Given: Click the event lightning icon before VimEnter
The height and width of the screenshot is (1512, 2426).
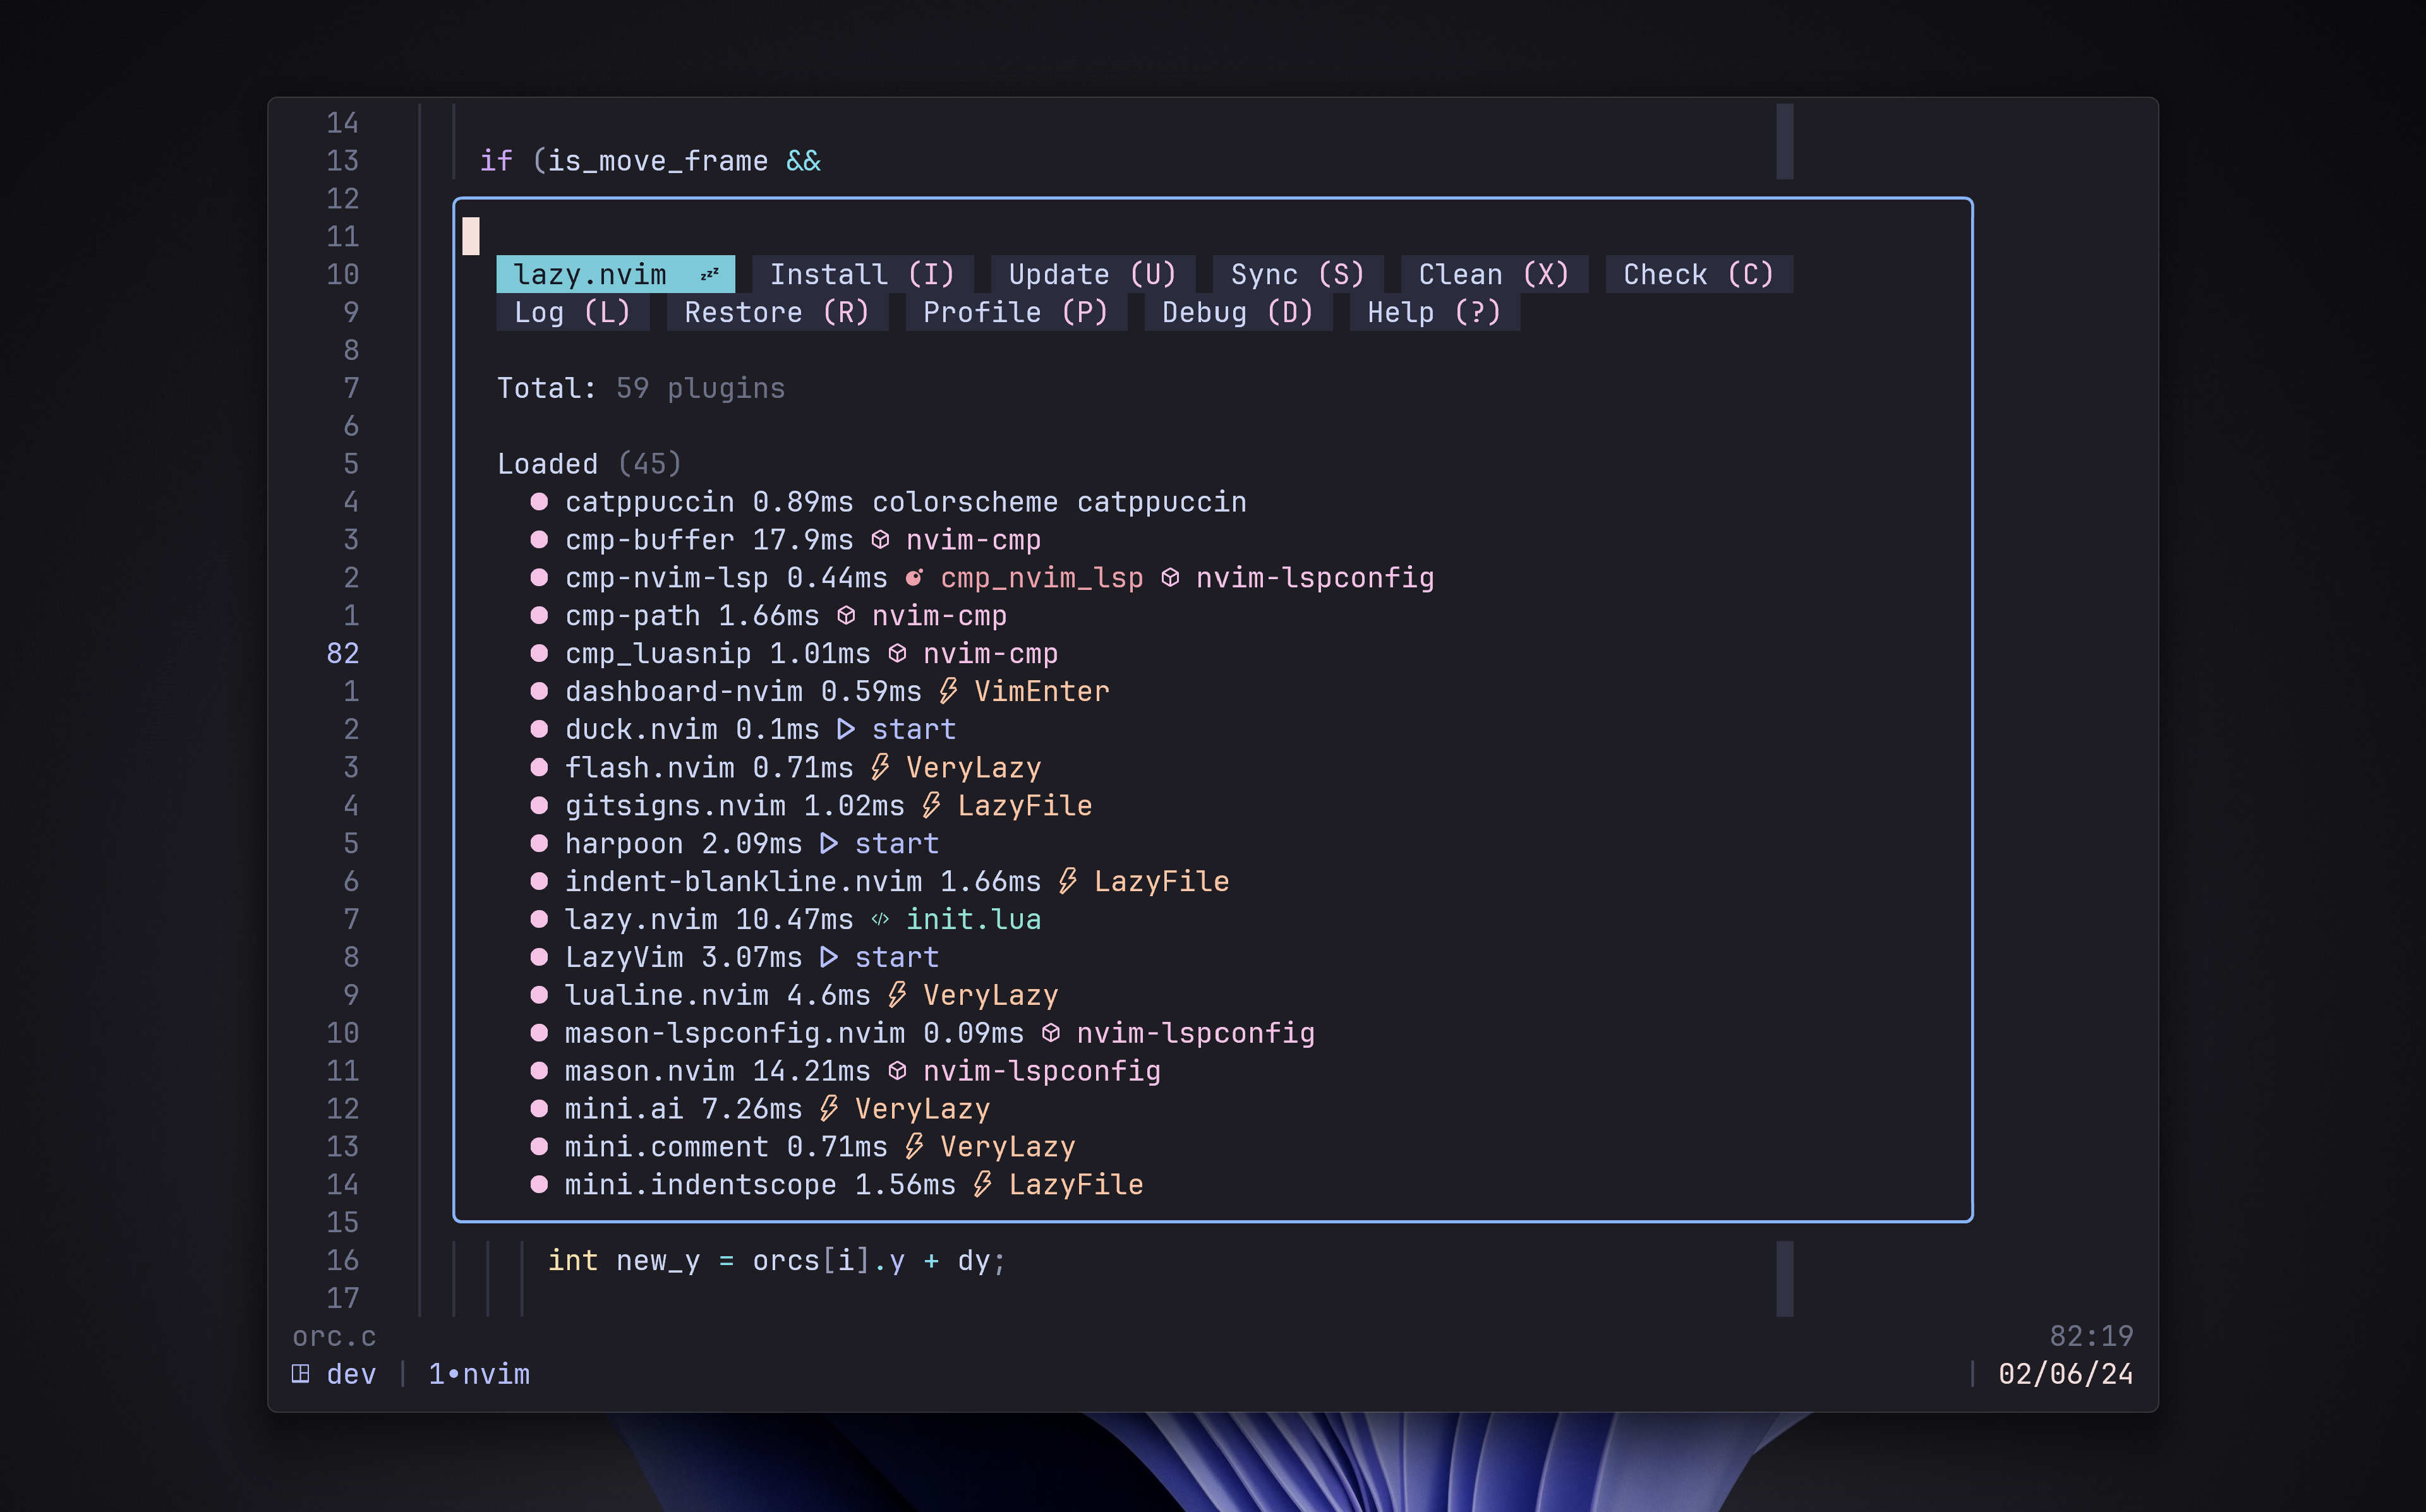Looking at the screenshot, I should tap(948, 691).
